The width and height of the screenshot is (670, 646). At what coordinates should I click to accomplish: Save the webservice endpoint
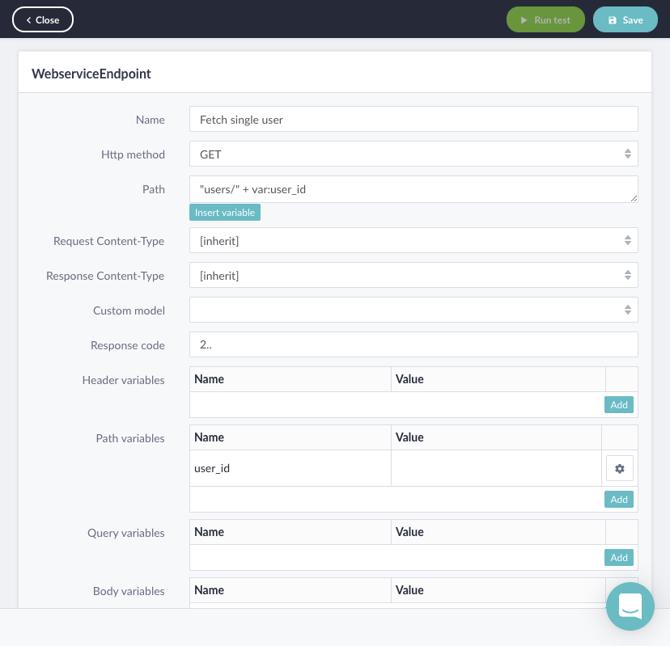point(625,20)
